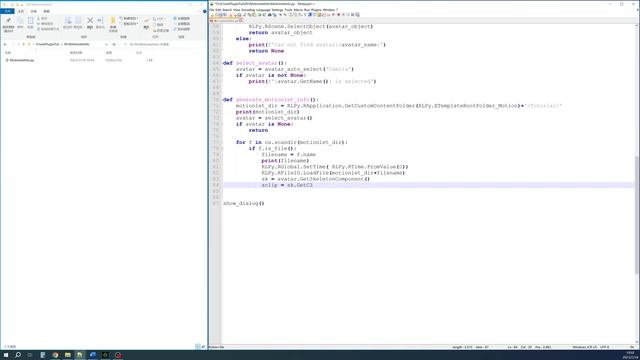
Task: Click the UTF-8 encoding status entry
Action: pos(604,347)
